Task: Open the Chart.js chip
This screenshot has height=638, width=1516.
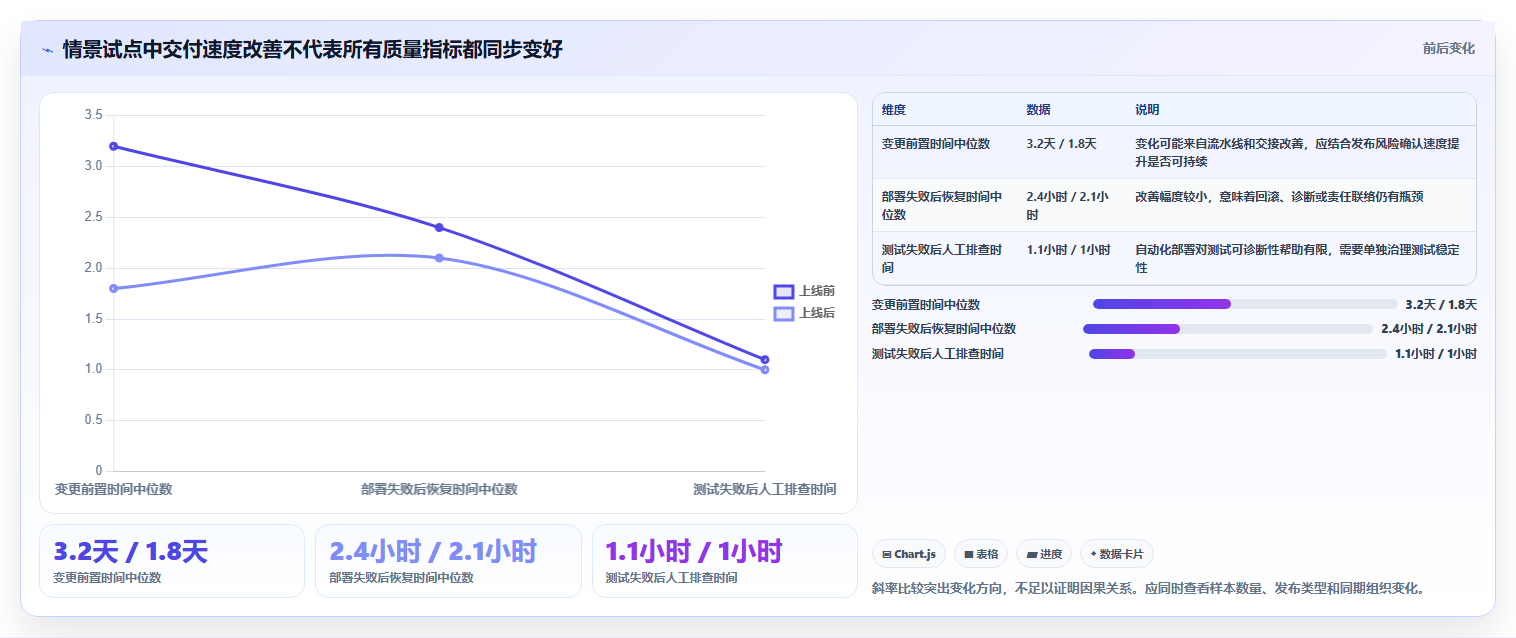Action: click(x=909, y=554)
